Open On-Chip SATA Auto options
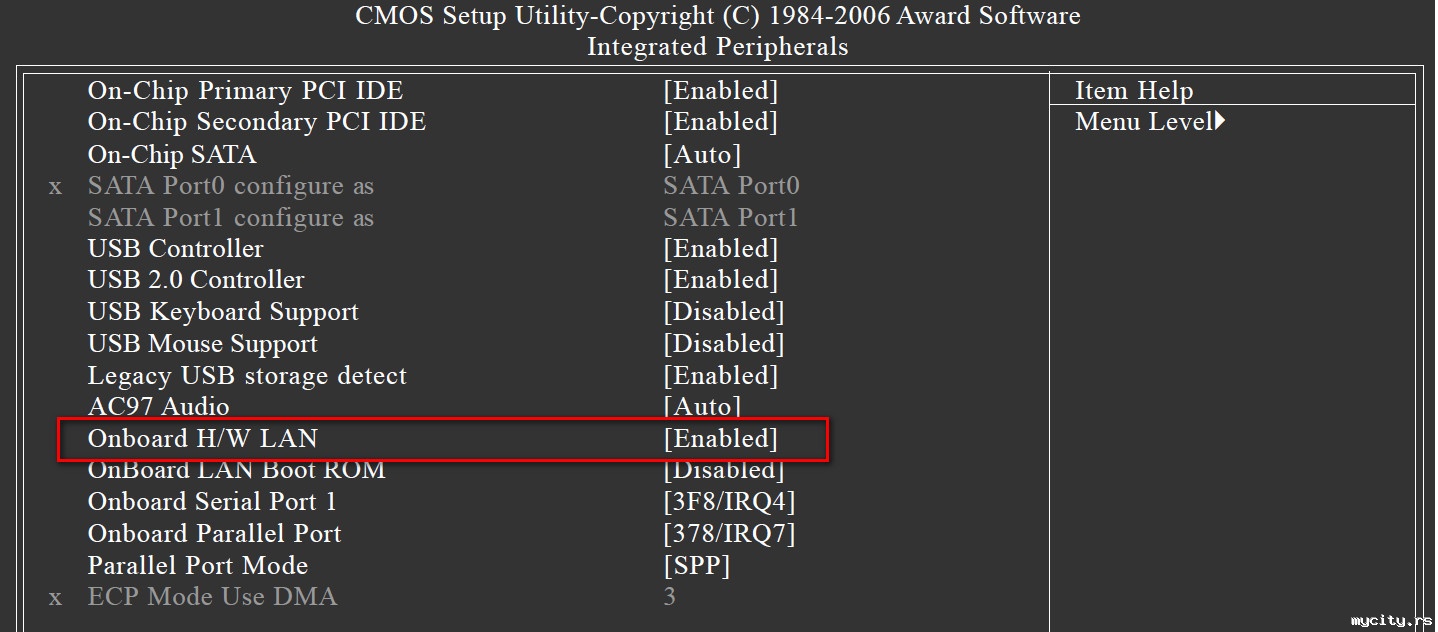The height and width of the screenshot is (632, 1438). [x=702, y=155]
